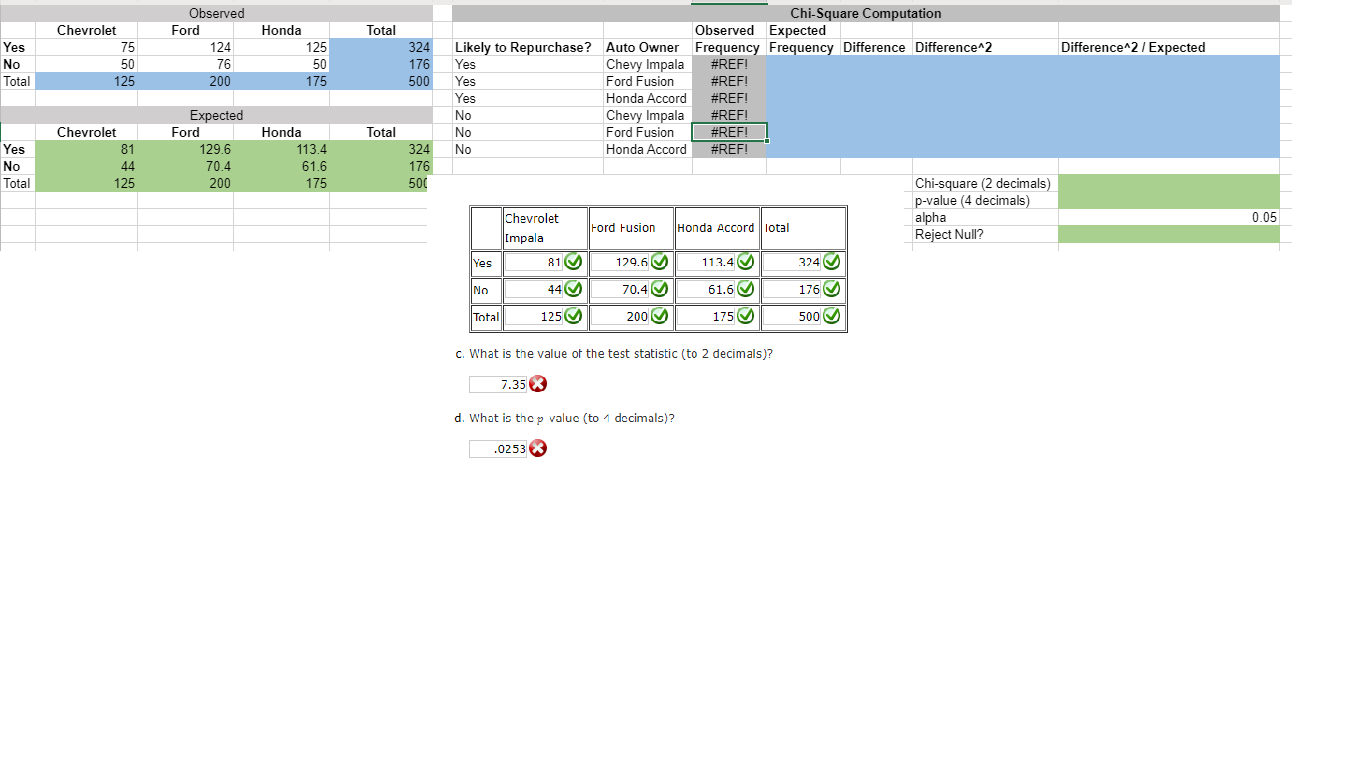Select the Expected Honda No cell with 61.6
Image resolution: width=1366 pixels, height=768 pixels.
282,166
